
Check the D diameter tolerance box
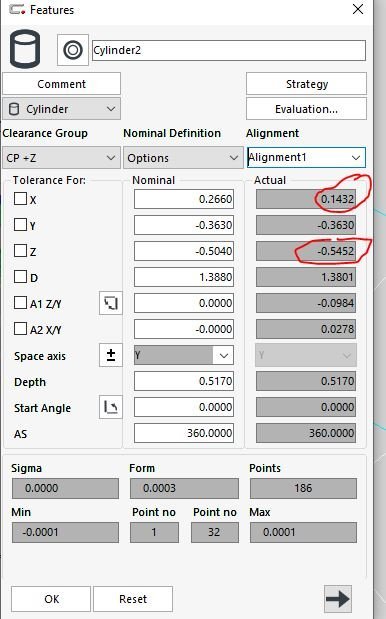click(21, 277)
